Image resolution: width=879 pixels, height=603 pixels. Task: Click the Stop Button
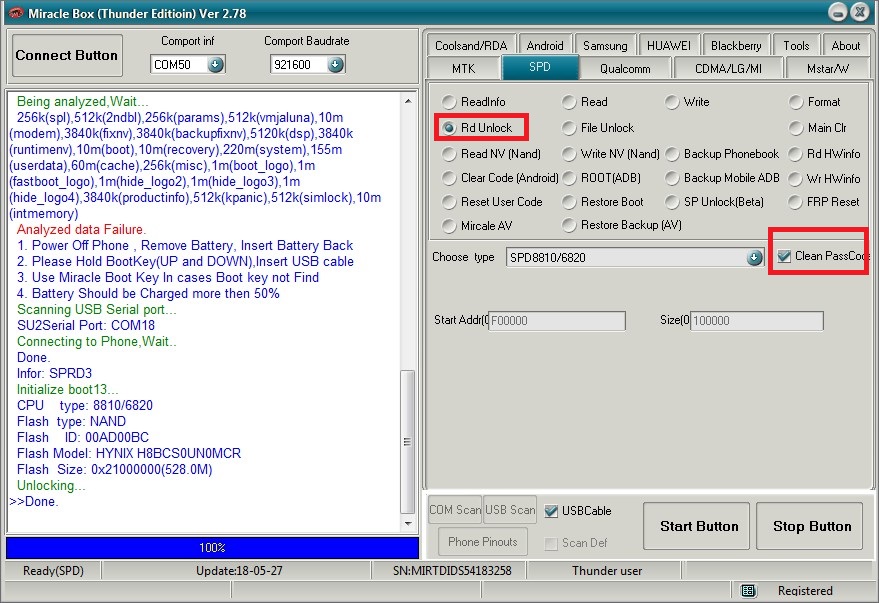pos(809,526)
